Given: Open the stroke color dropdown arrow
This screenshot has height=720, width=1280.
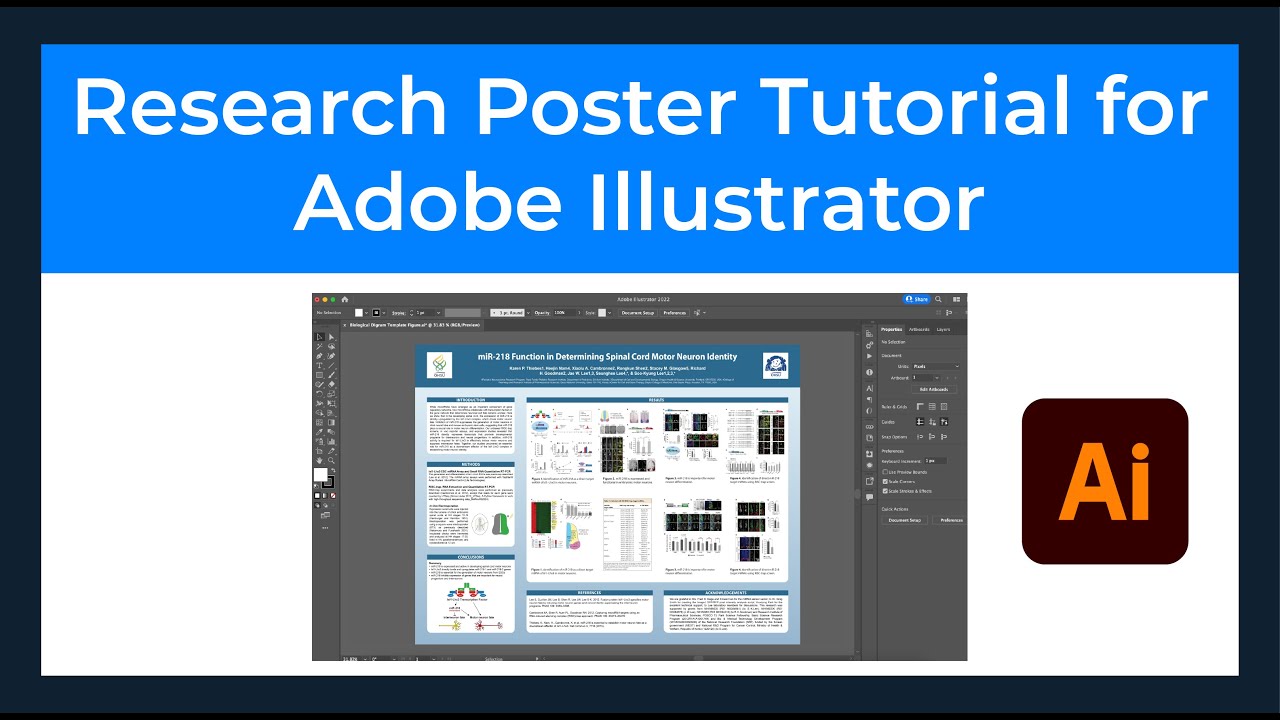Looking at the screenshot, I should click(x=383, y=313).
